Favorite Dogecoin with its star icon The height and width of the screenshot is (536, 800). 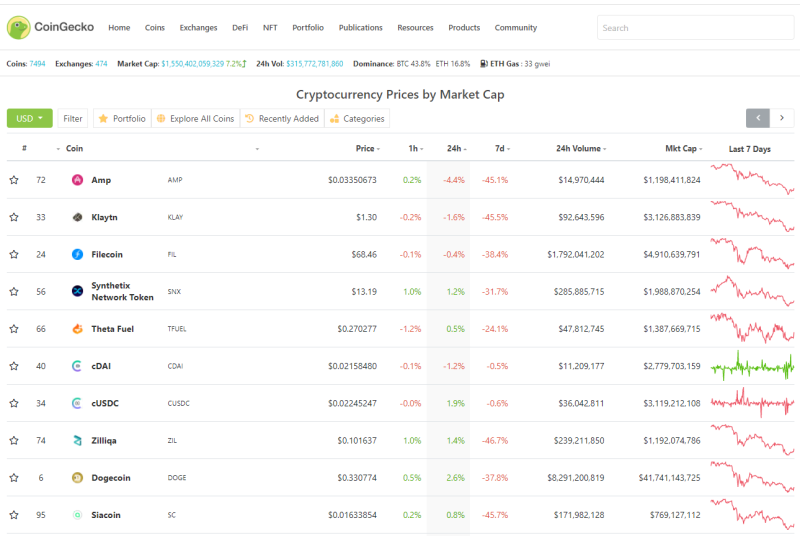click(x=14, y=478)
